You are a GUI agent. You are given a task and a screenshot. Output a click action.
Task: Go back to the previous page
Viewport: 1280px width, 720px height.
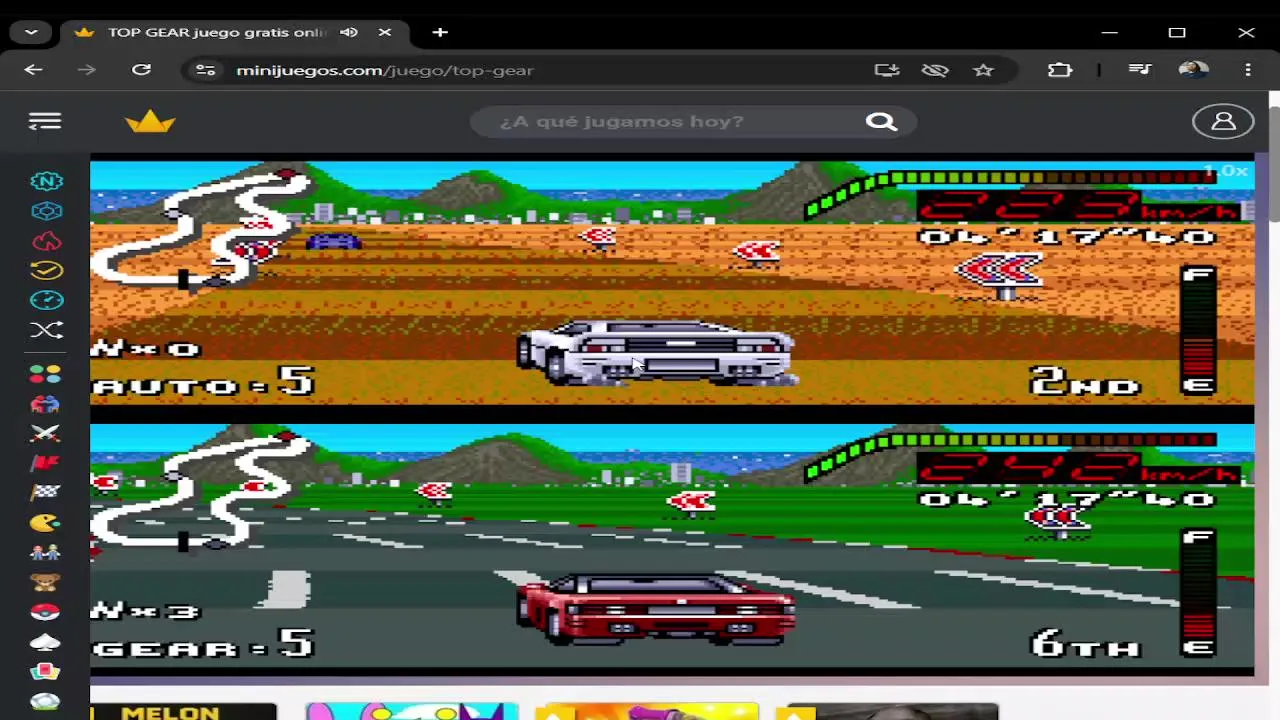[33, 70]
